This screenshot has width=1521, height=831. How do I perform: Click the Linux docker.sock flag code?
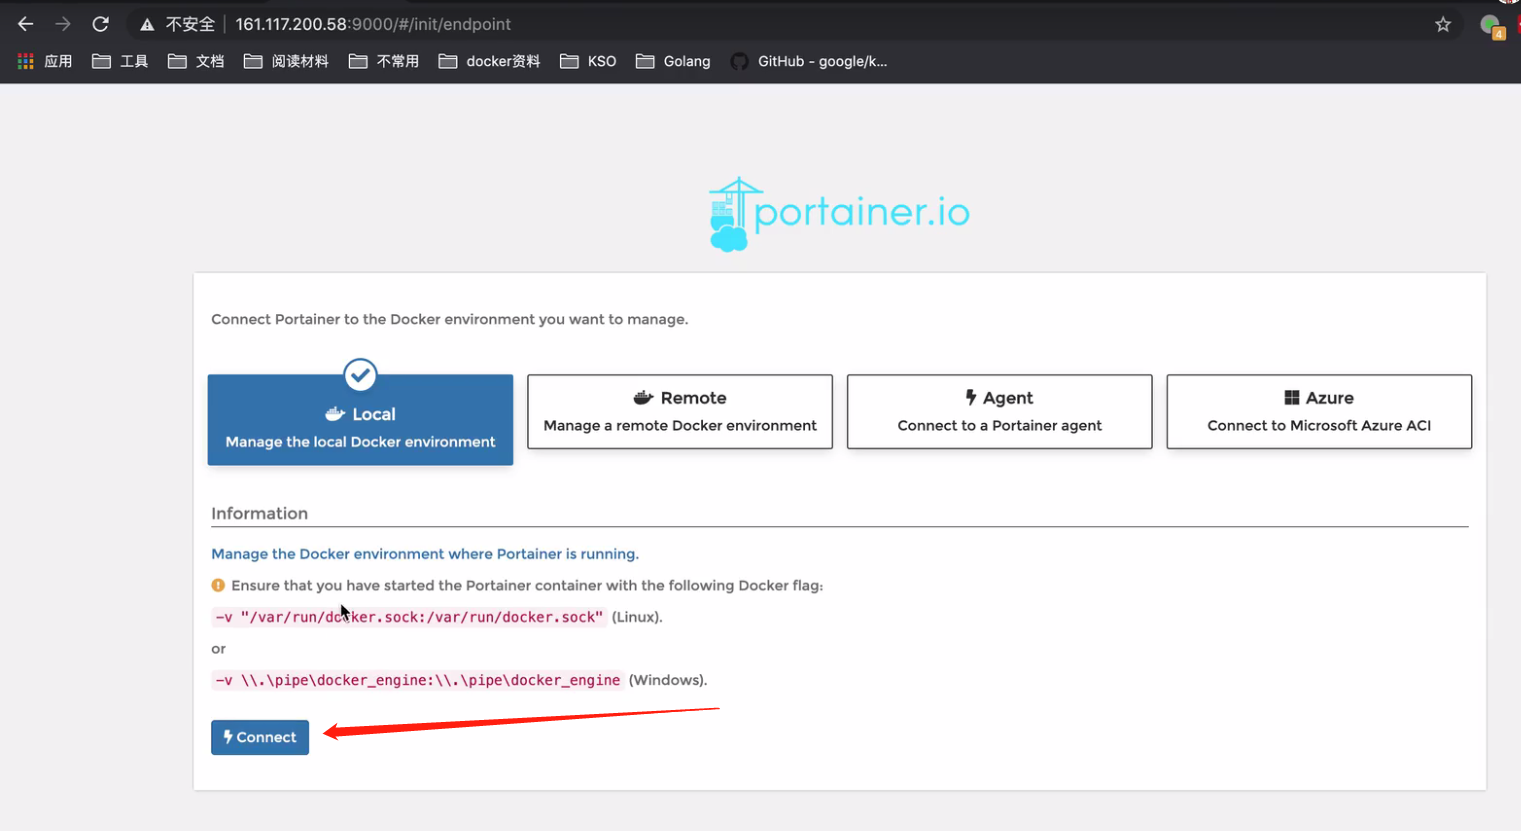coord(409,617)
